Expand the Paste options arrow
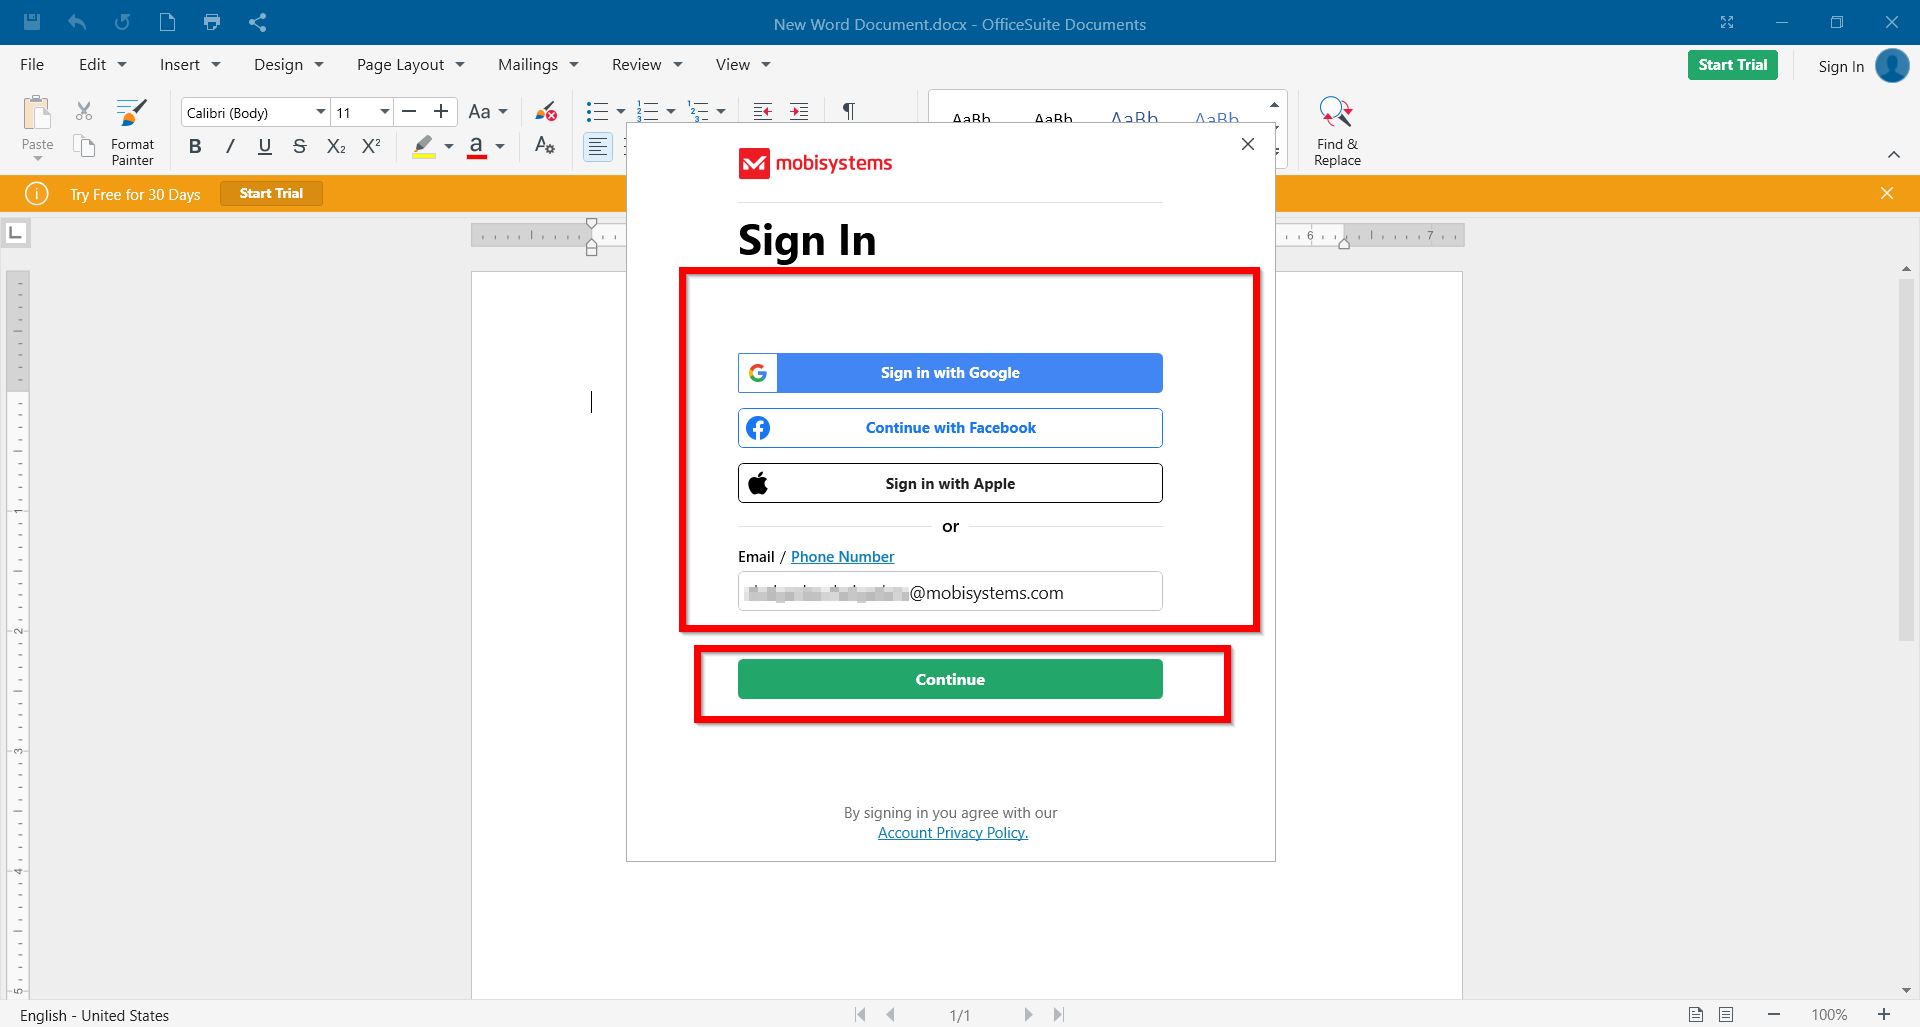This screenshot has height=1027, width=1920. 37,158
